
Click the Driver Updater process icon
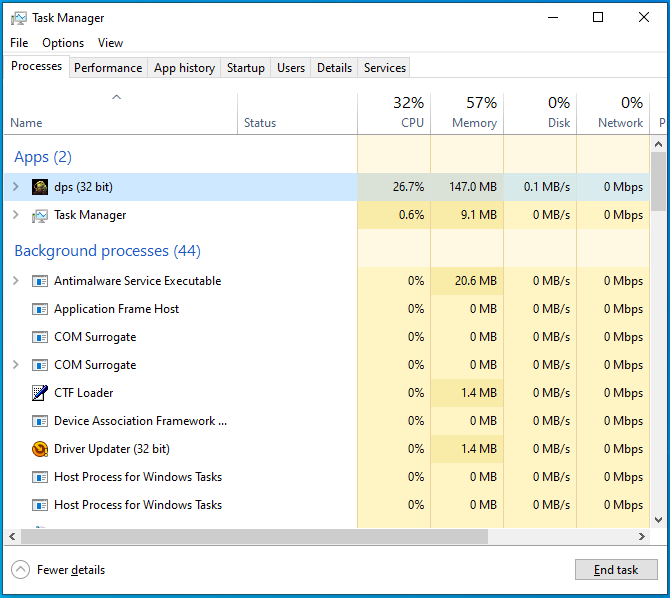[x=40, y=449]
